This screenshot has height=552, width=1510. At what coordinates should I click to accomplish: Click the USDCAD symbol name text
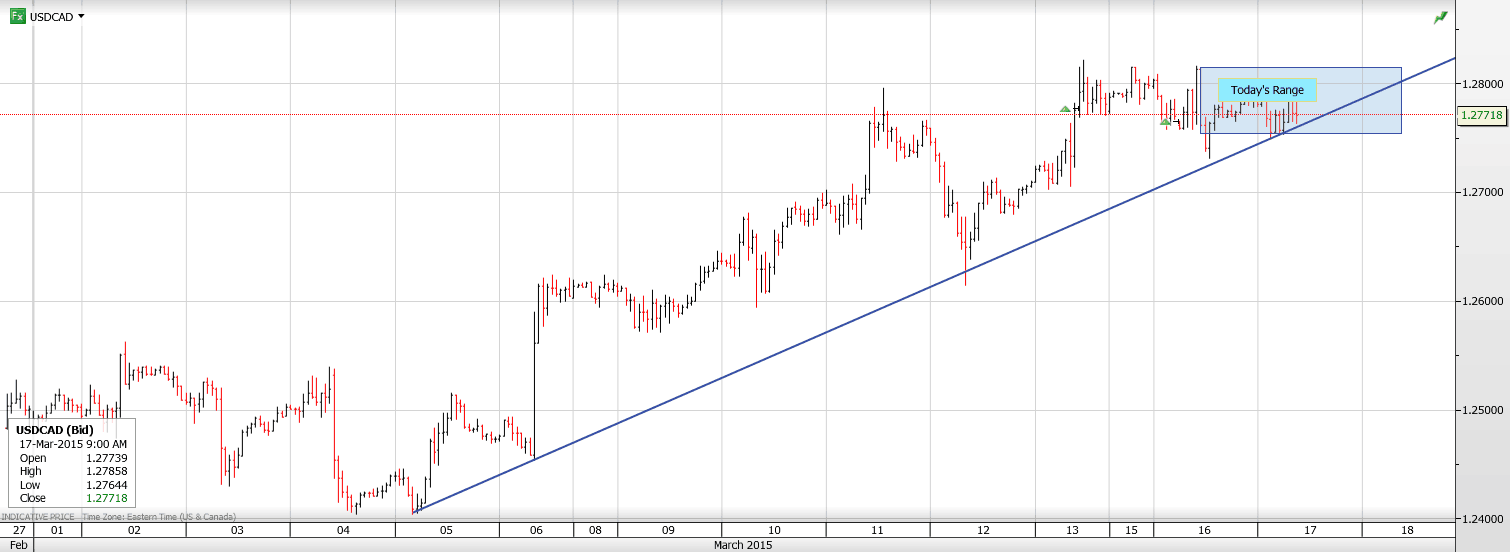click(x=52, y=17)
